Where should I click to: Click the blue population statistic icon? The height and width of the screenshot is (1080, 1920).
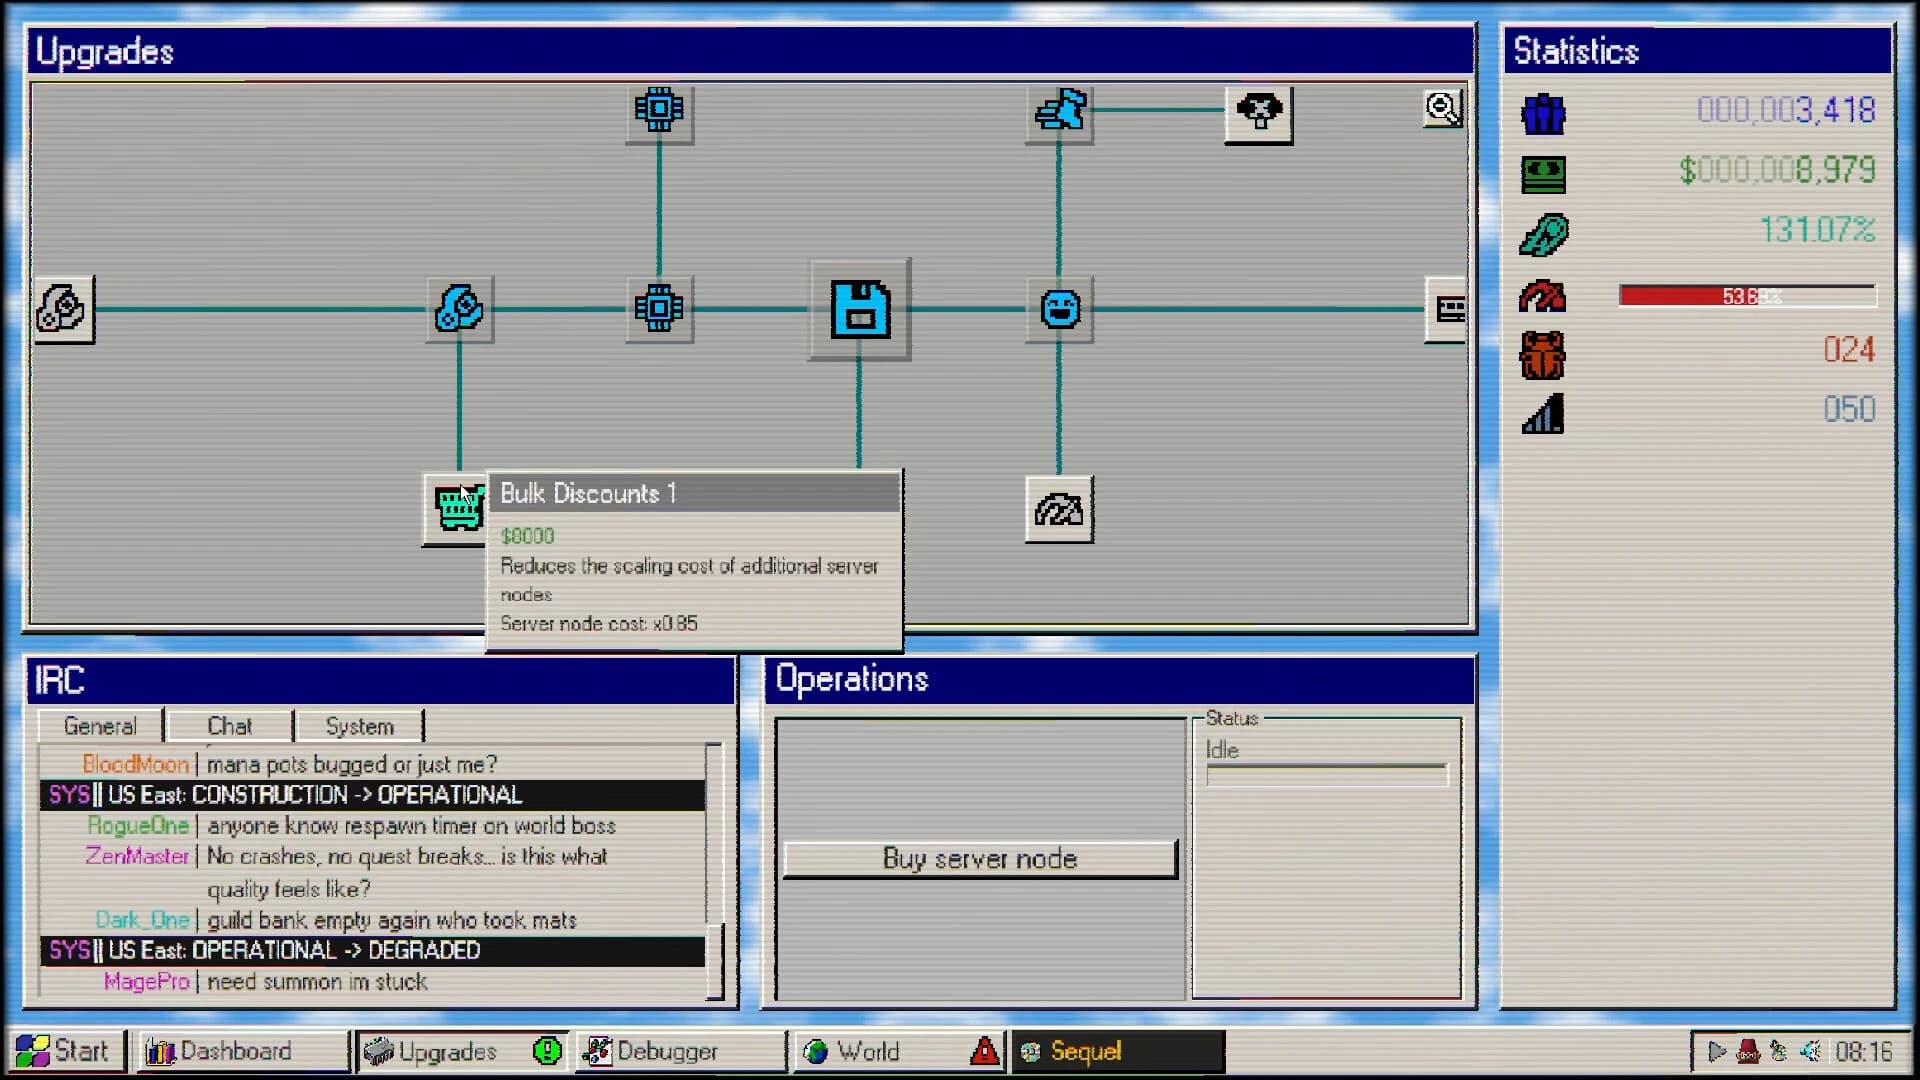1542,115
